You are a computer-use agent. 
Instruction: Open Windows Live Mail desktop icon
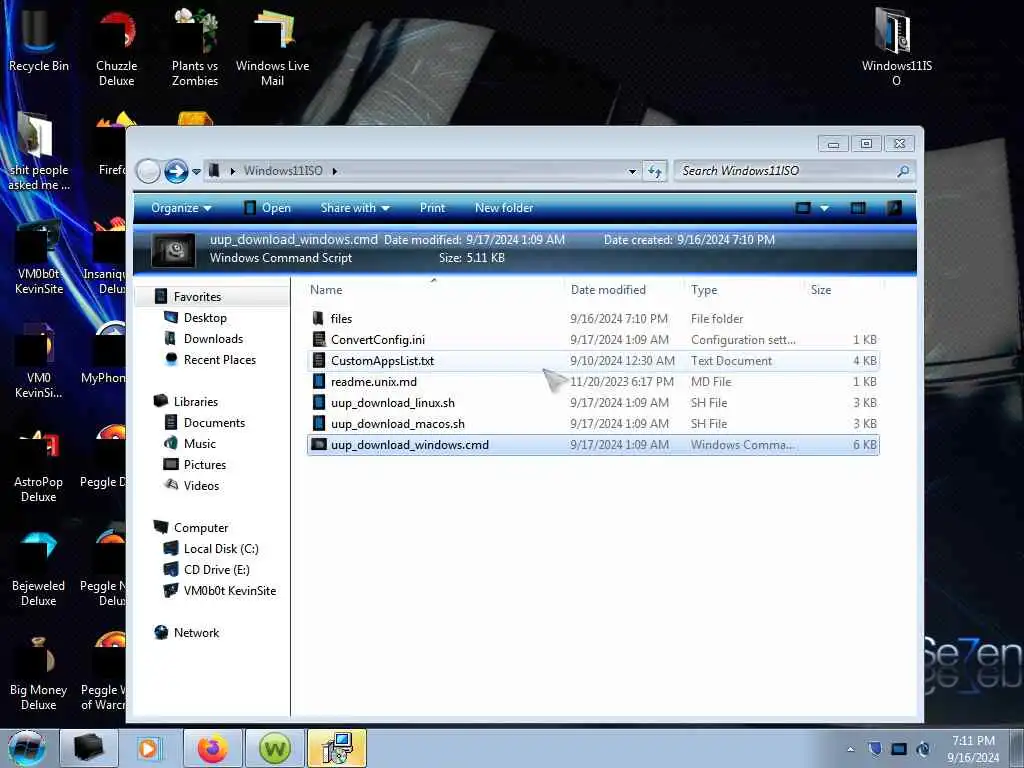(x=272, y=48)
